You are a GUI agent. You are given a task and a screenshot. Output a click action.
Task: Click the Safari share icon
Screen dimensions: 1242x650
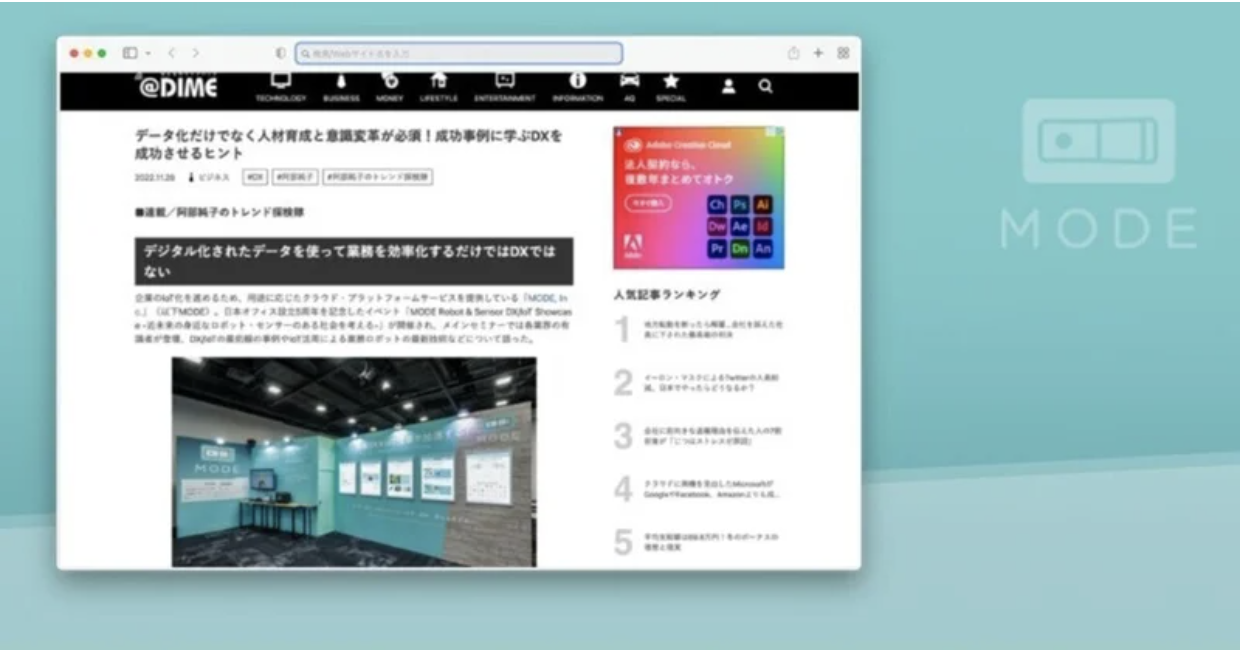(794, 53)
